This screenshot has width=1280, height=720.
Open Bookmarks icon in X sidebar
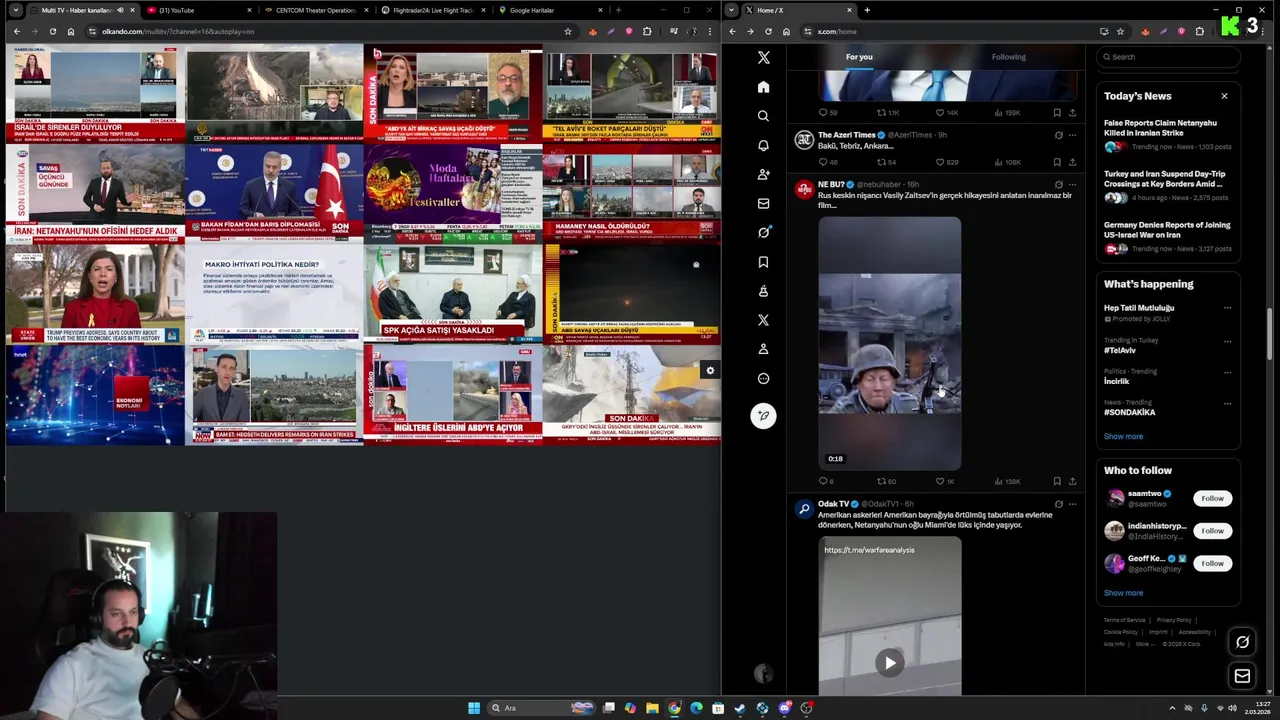763,262
